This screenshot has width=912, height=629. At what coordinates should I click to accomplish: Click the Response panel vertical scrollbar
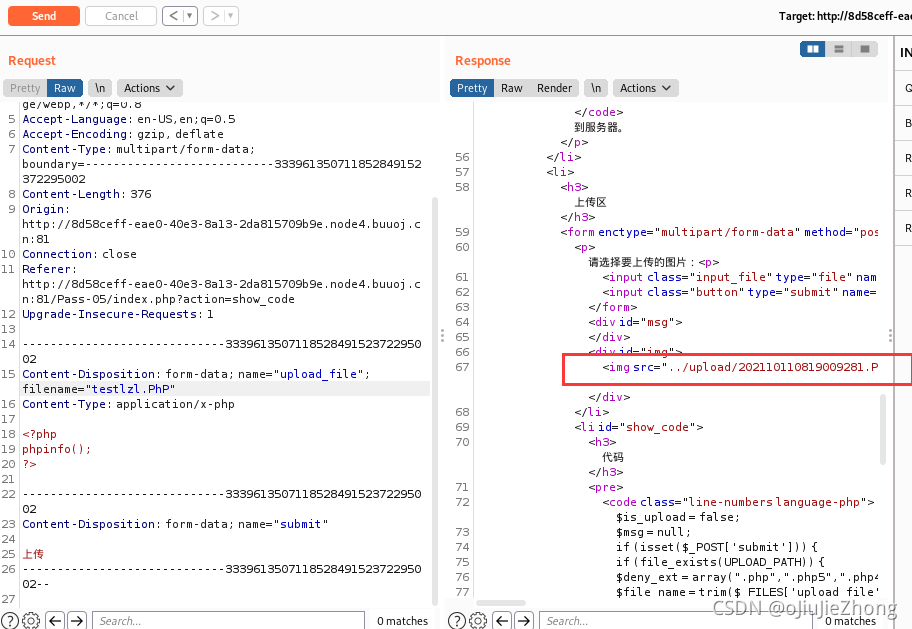pyautogui.click(x=883, y=429)
